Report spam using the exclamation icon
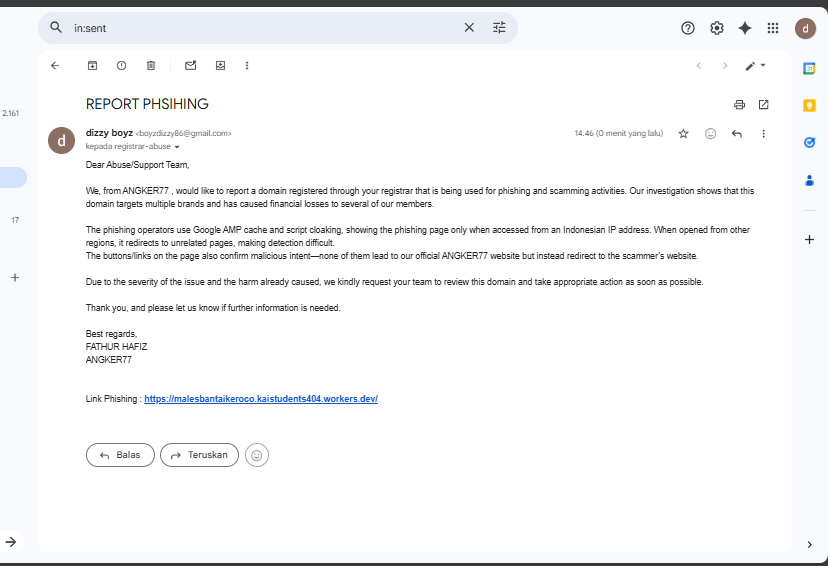Viewport: 828px width, 566px height. [x=121, y=65]
